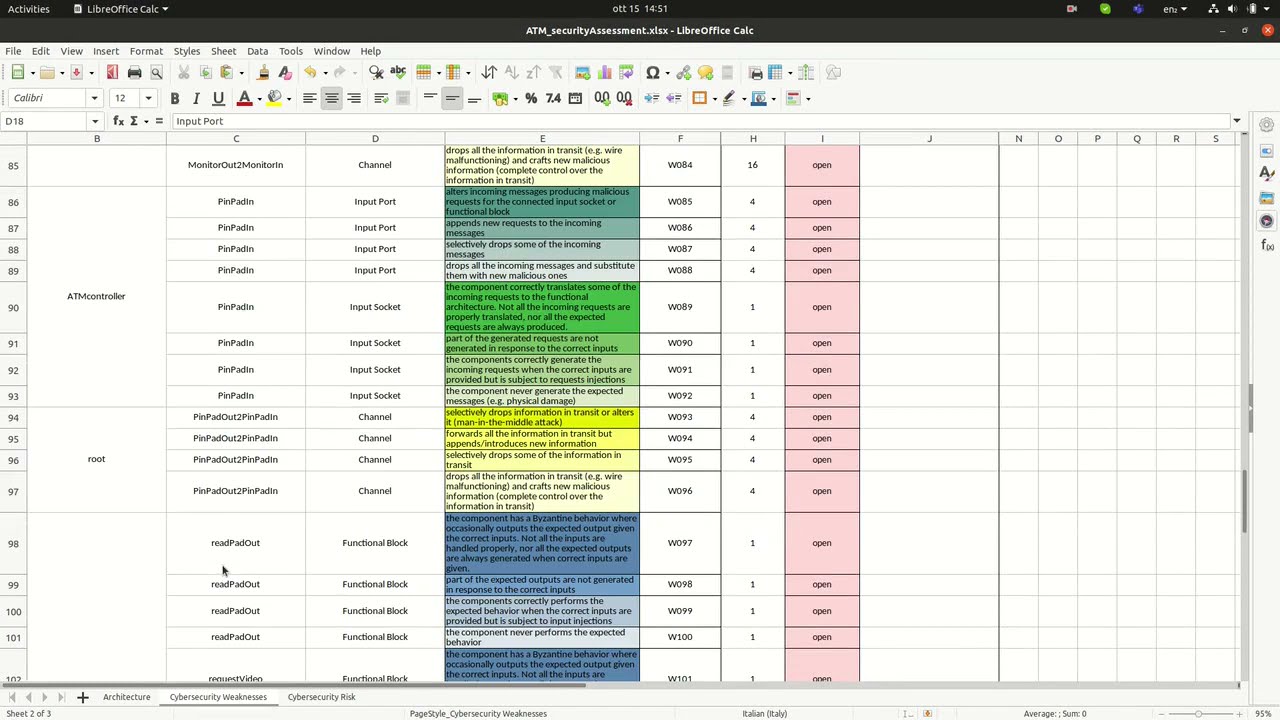Click the Cut scissors icon

click(x=183, y=72)
